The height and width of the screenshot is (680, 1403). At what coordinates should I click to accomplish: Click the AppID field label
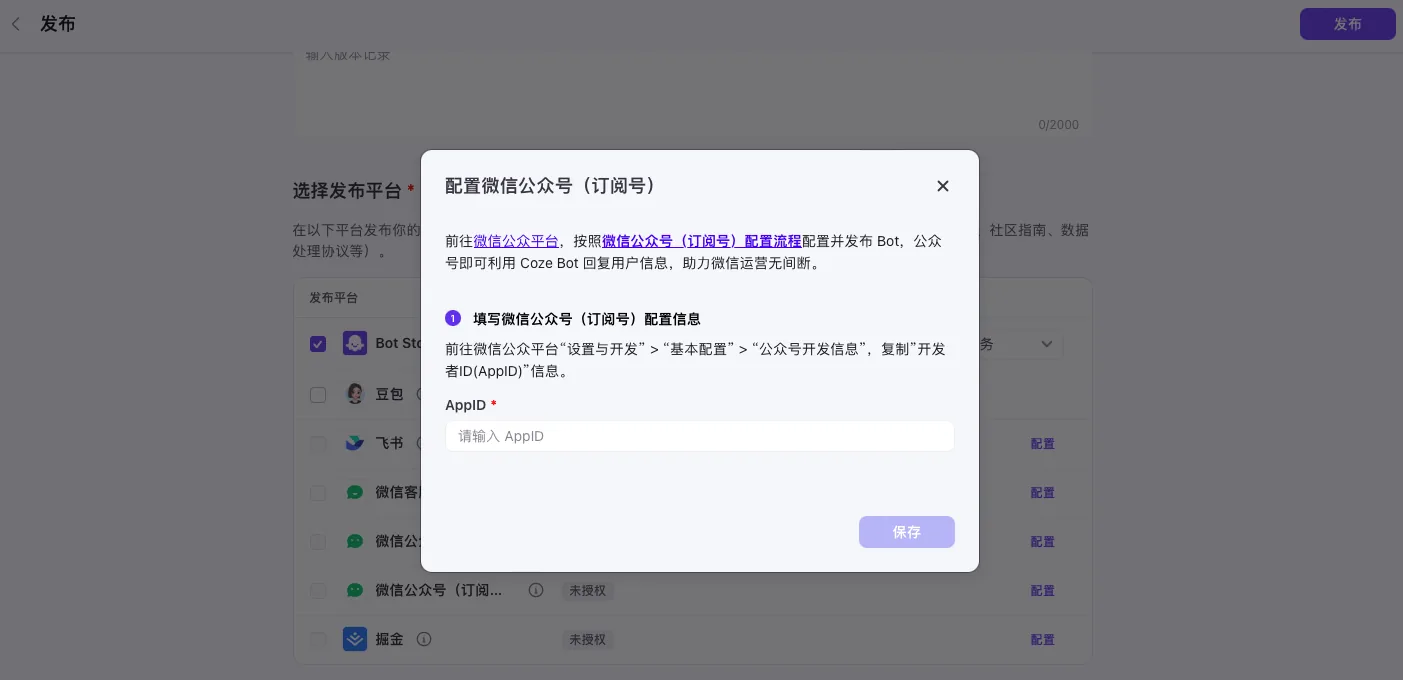tap(466, 405)
